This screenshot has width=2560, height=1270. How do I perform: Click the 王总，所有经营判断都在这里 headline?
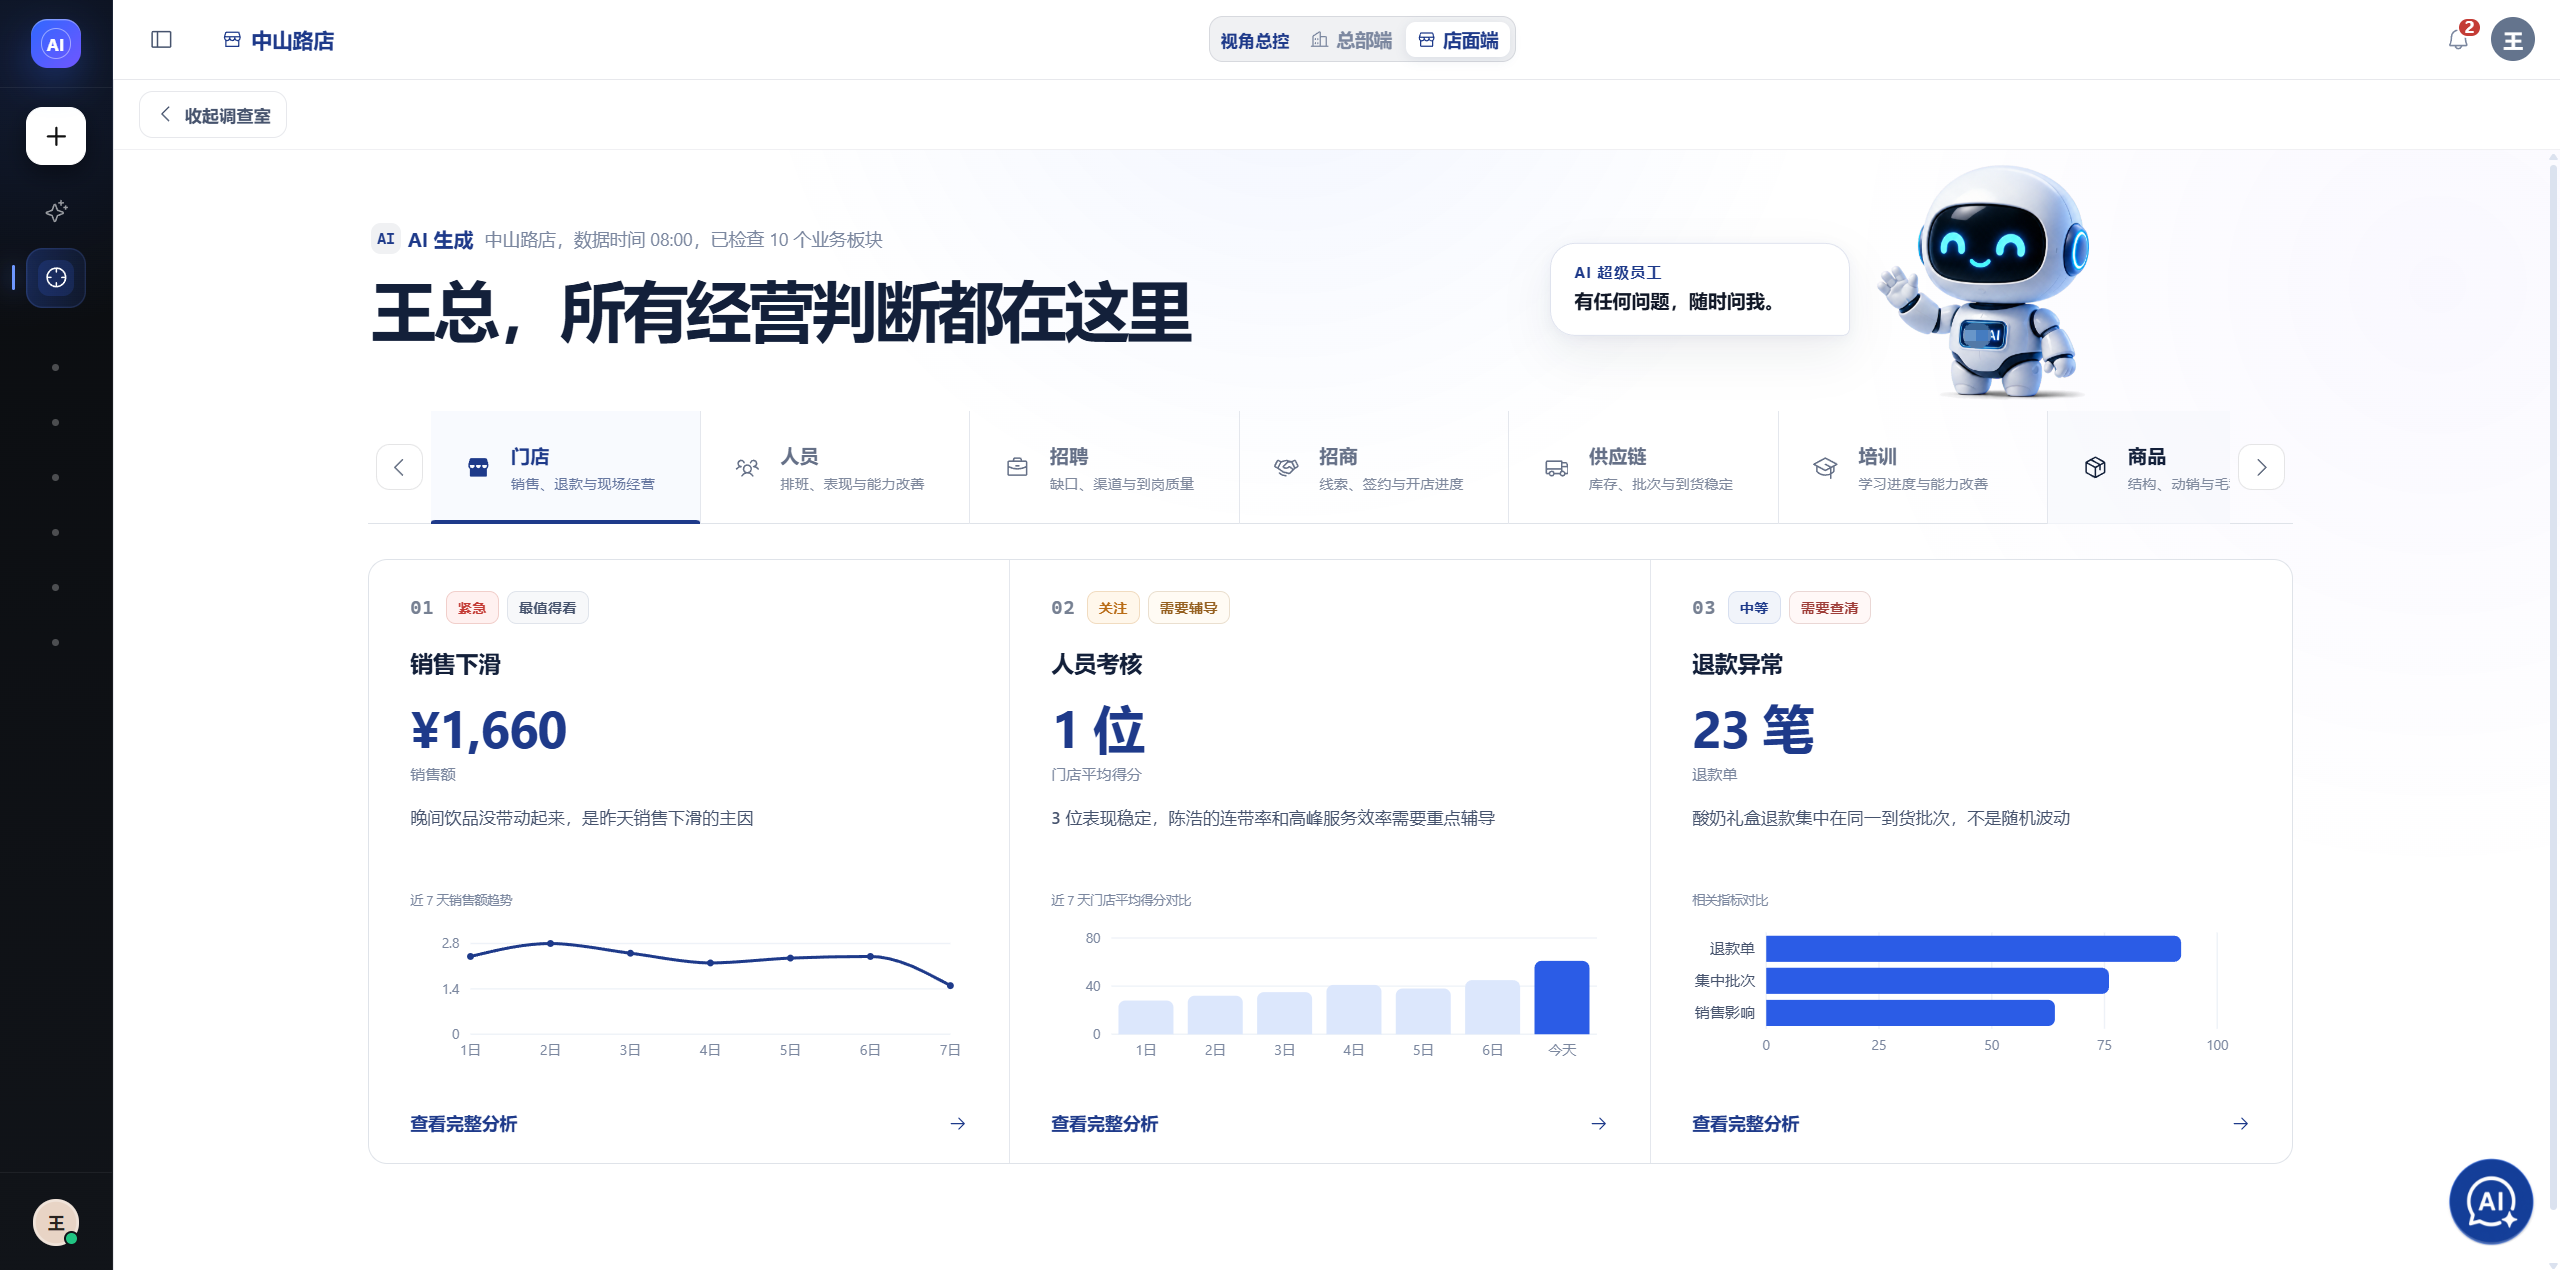[781, 313]
